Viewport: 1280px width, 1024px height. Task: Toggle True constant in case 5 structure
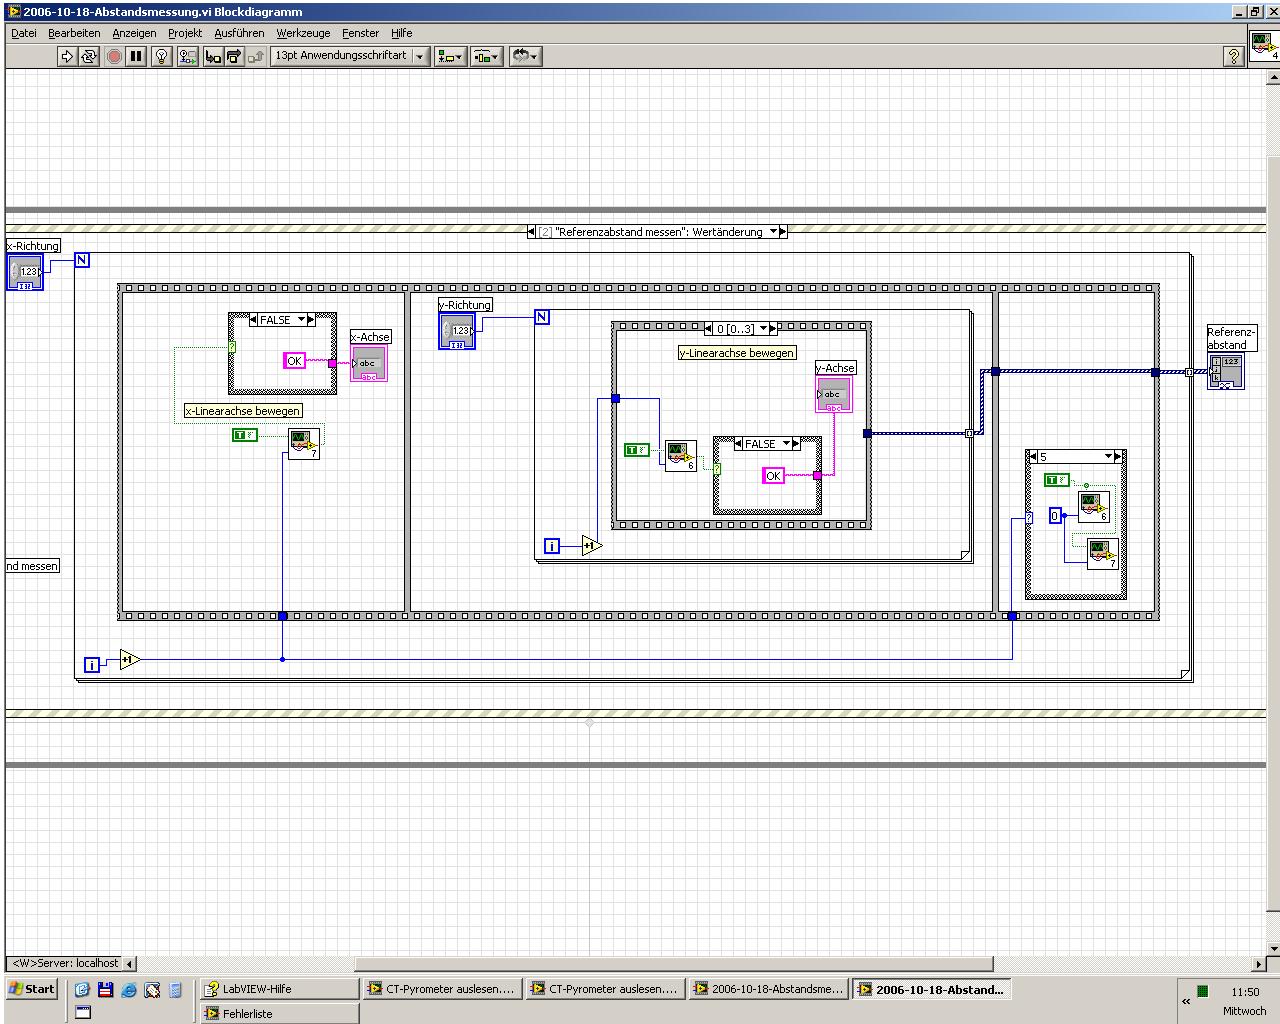click(x=1057, y=480)
